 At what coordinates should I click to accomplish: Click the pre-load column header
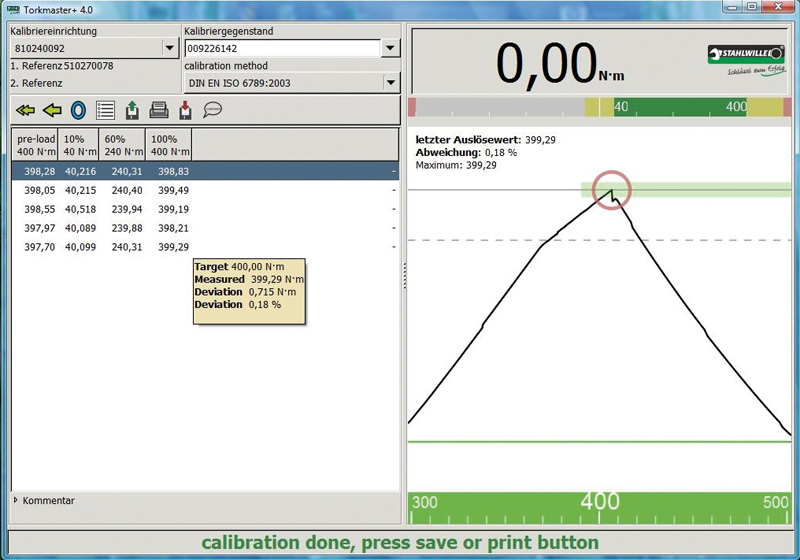(x=34, y=145)
